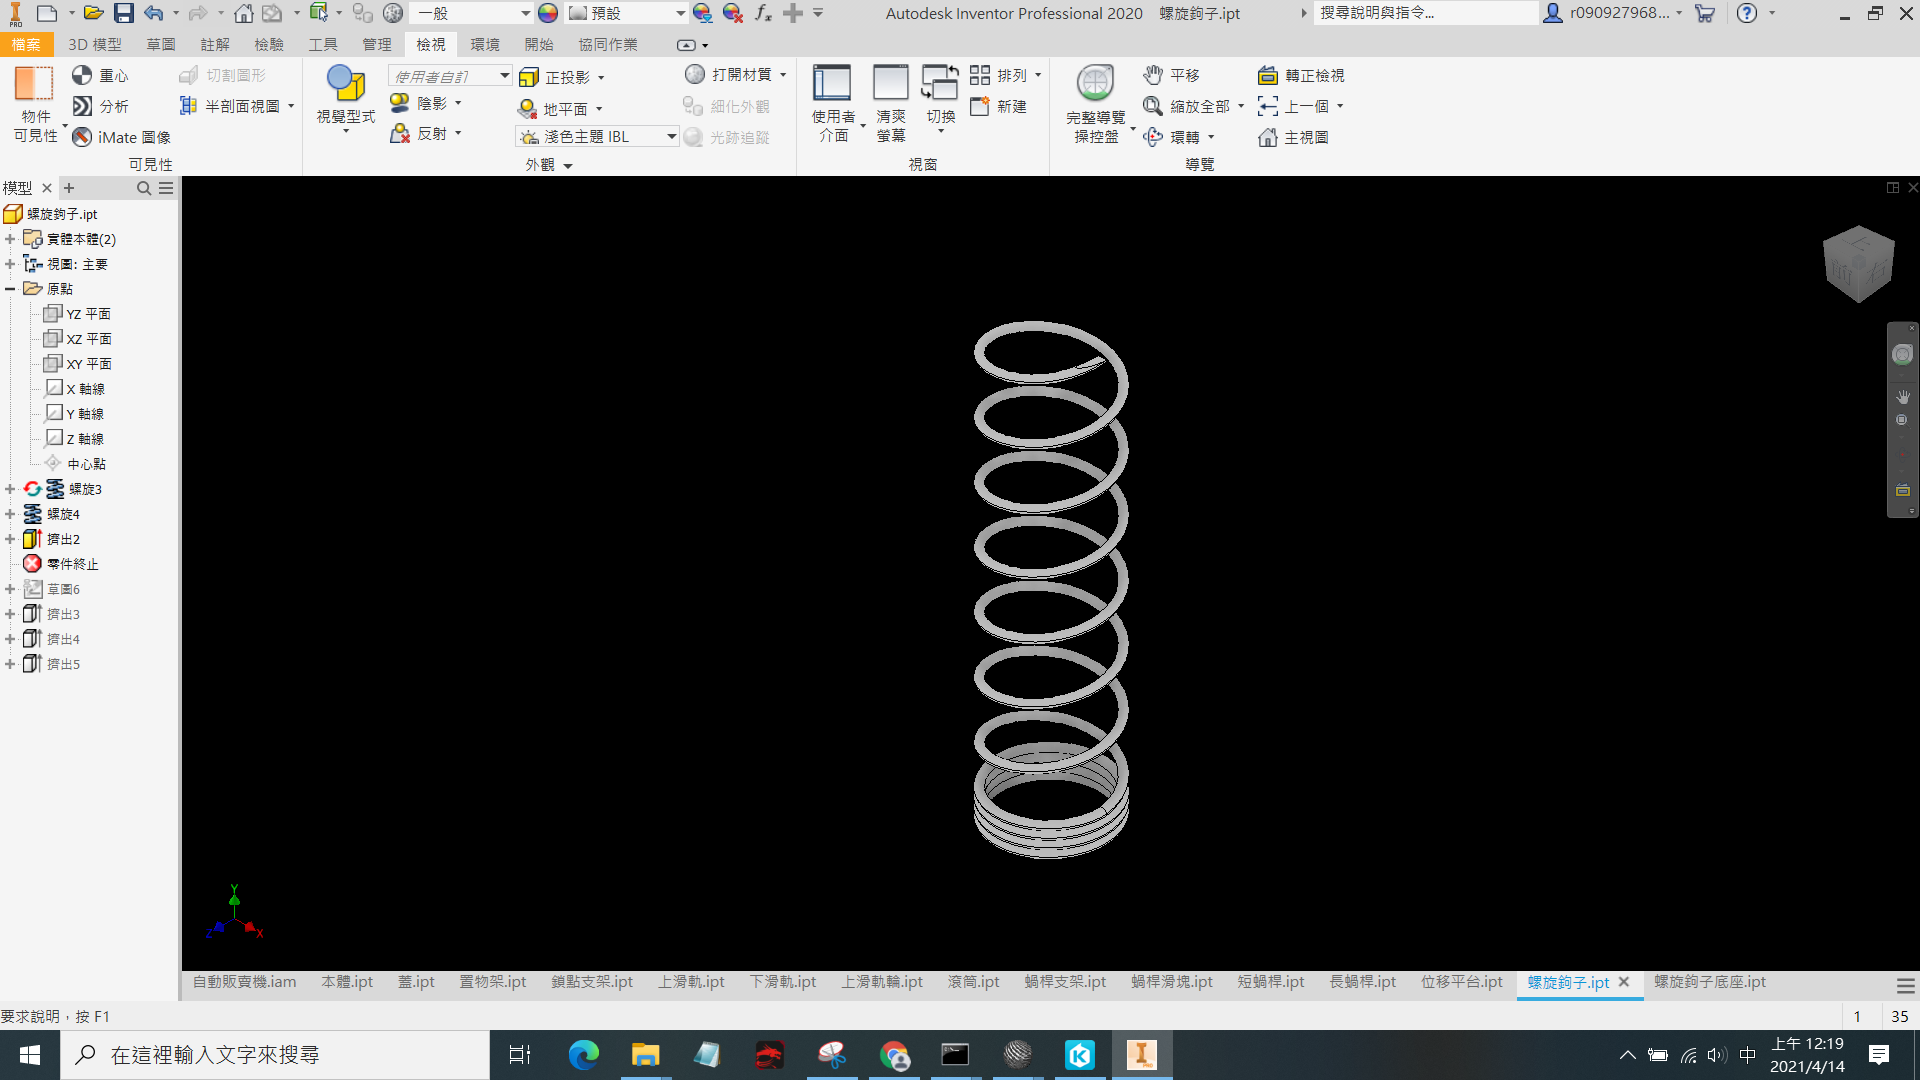Open User Interface (使用者介面) options
The image size is (1920, 1080).
coord(833,104)
